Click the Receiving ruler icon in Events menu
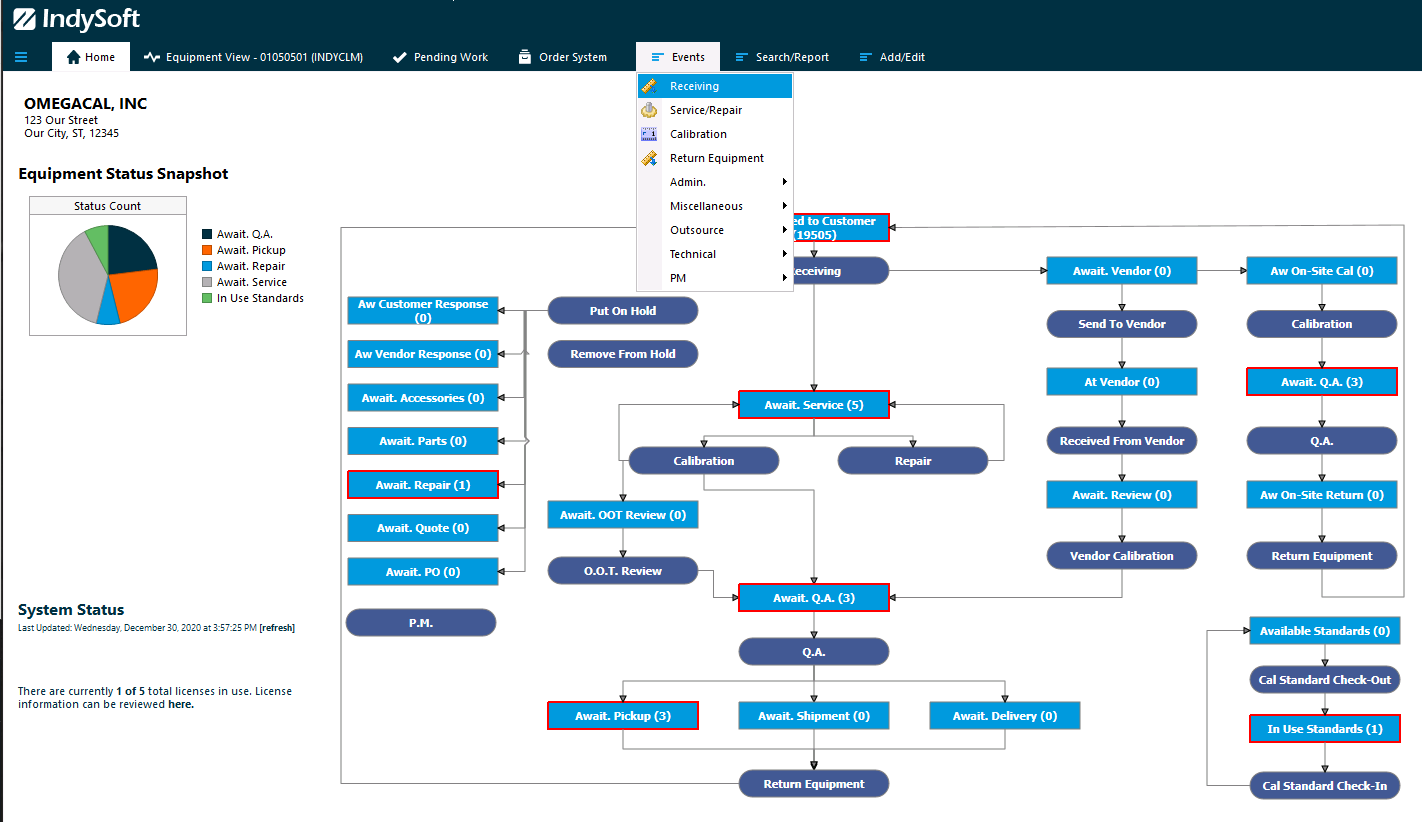Image resolution: width=1422 pixels, height=822 pixels. [649, 86]
